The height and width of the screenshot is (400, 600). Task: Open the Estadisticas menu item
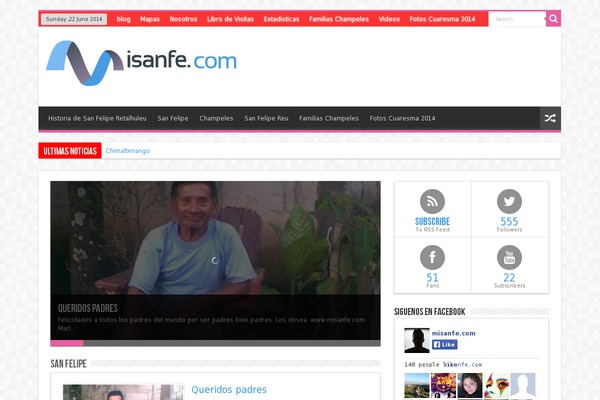click(x=281, y=19)
